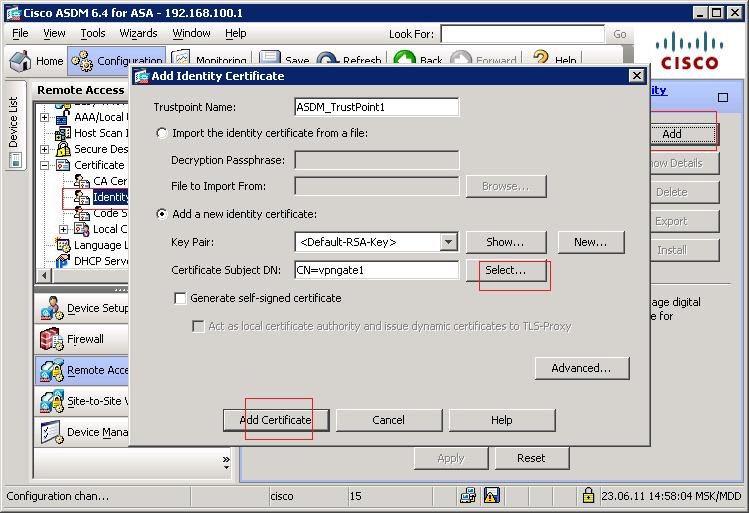Select Import the identity certificate from file
This screenshot has width=749, height=513.
162,133
